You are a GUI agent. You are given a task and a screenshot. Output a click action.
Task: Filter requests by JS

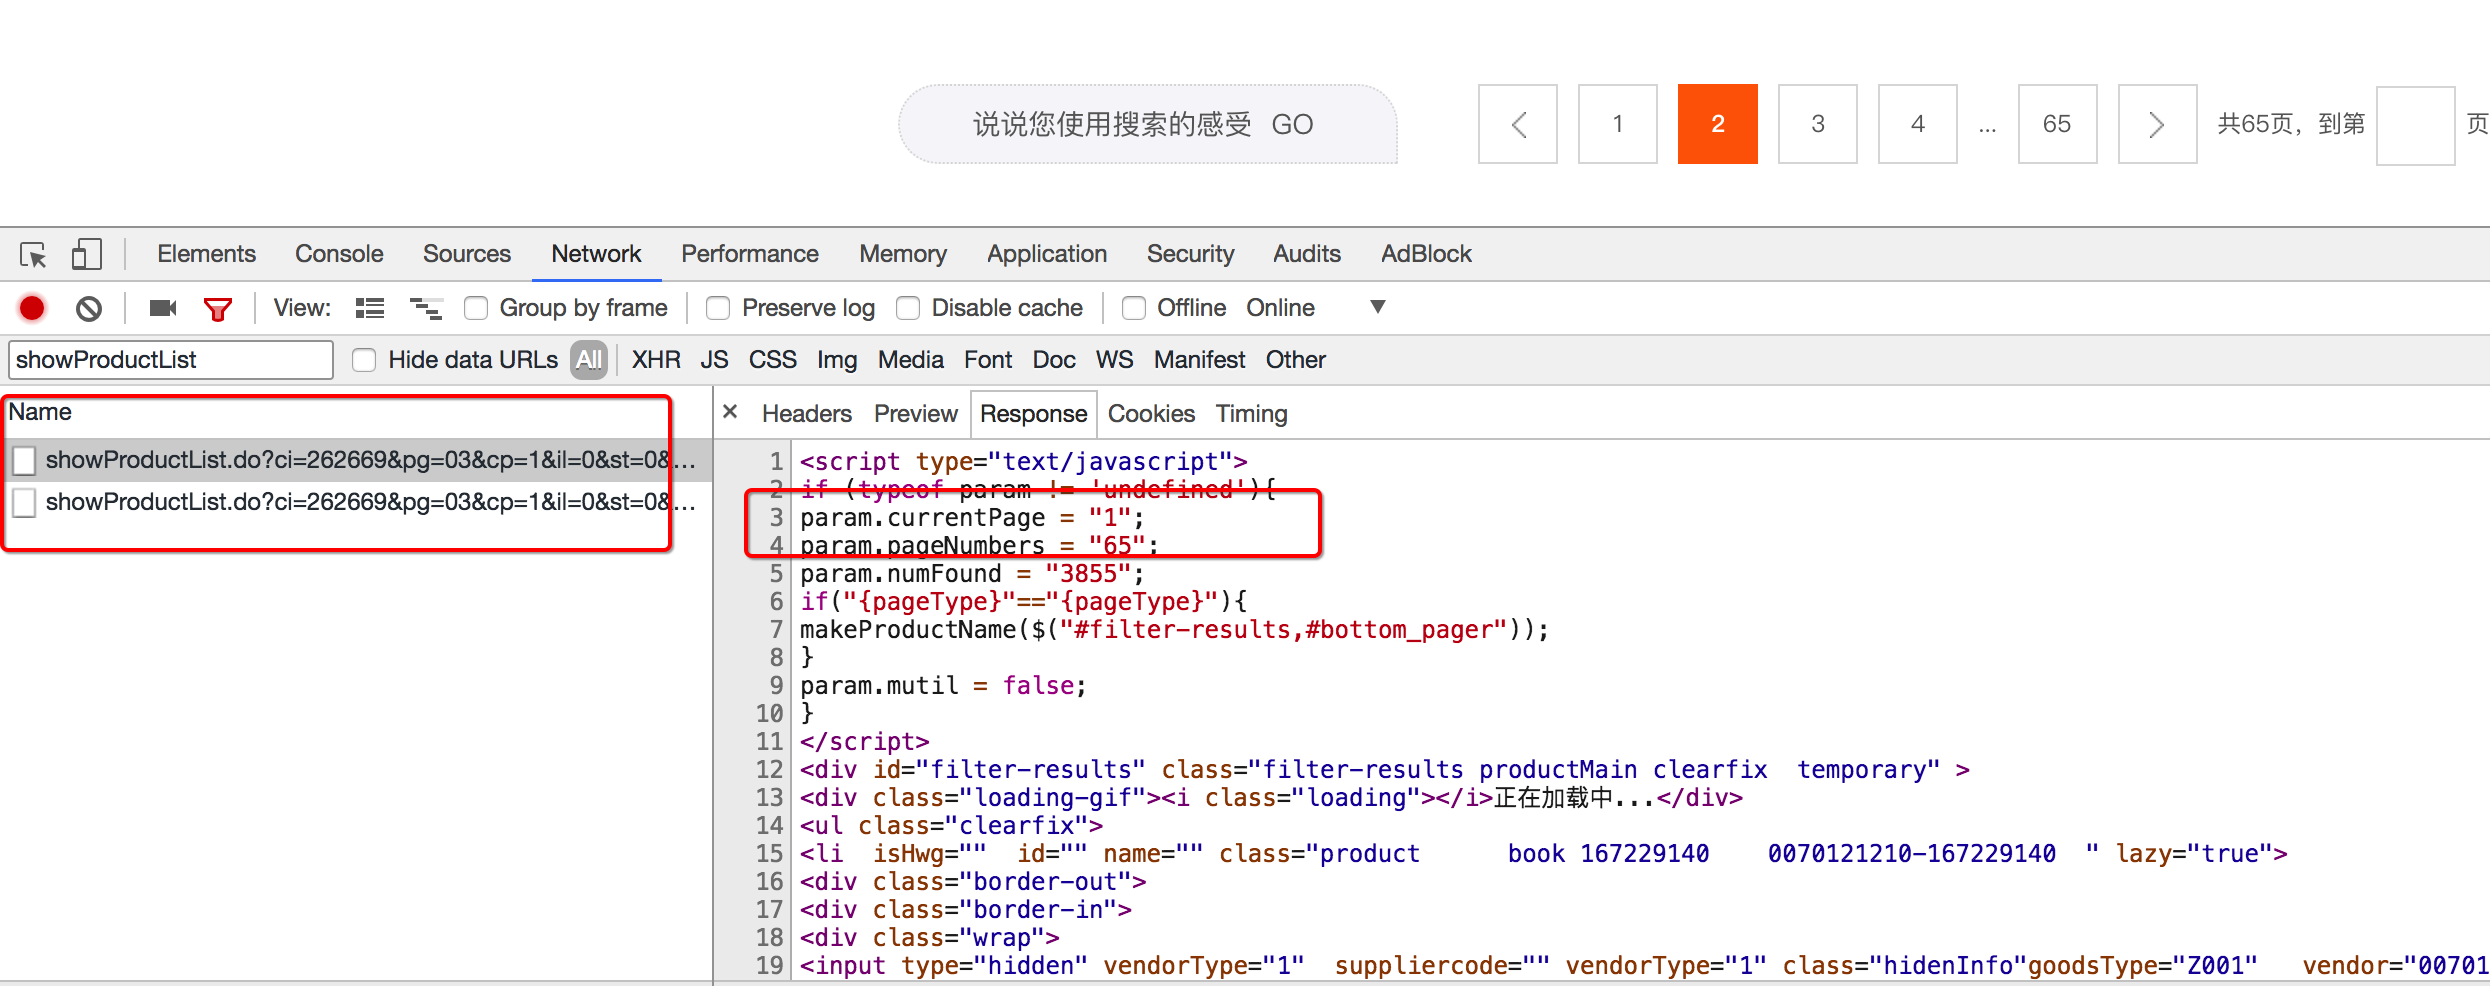click(x=714, y=360)
